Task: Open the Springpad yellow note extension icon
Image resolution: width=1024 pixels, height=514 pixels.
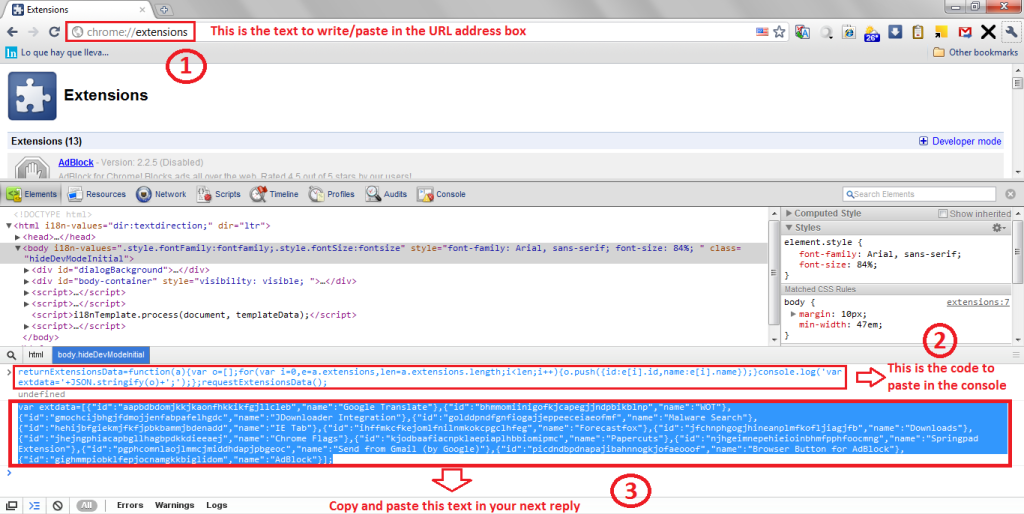Action: 941,31
